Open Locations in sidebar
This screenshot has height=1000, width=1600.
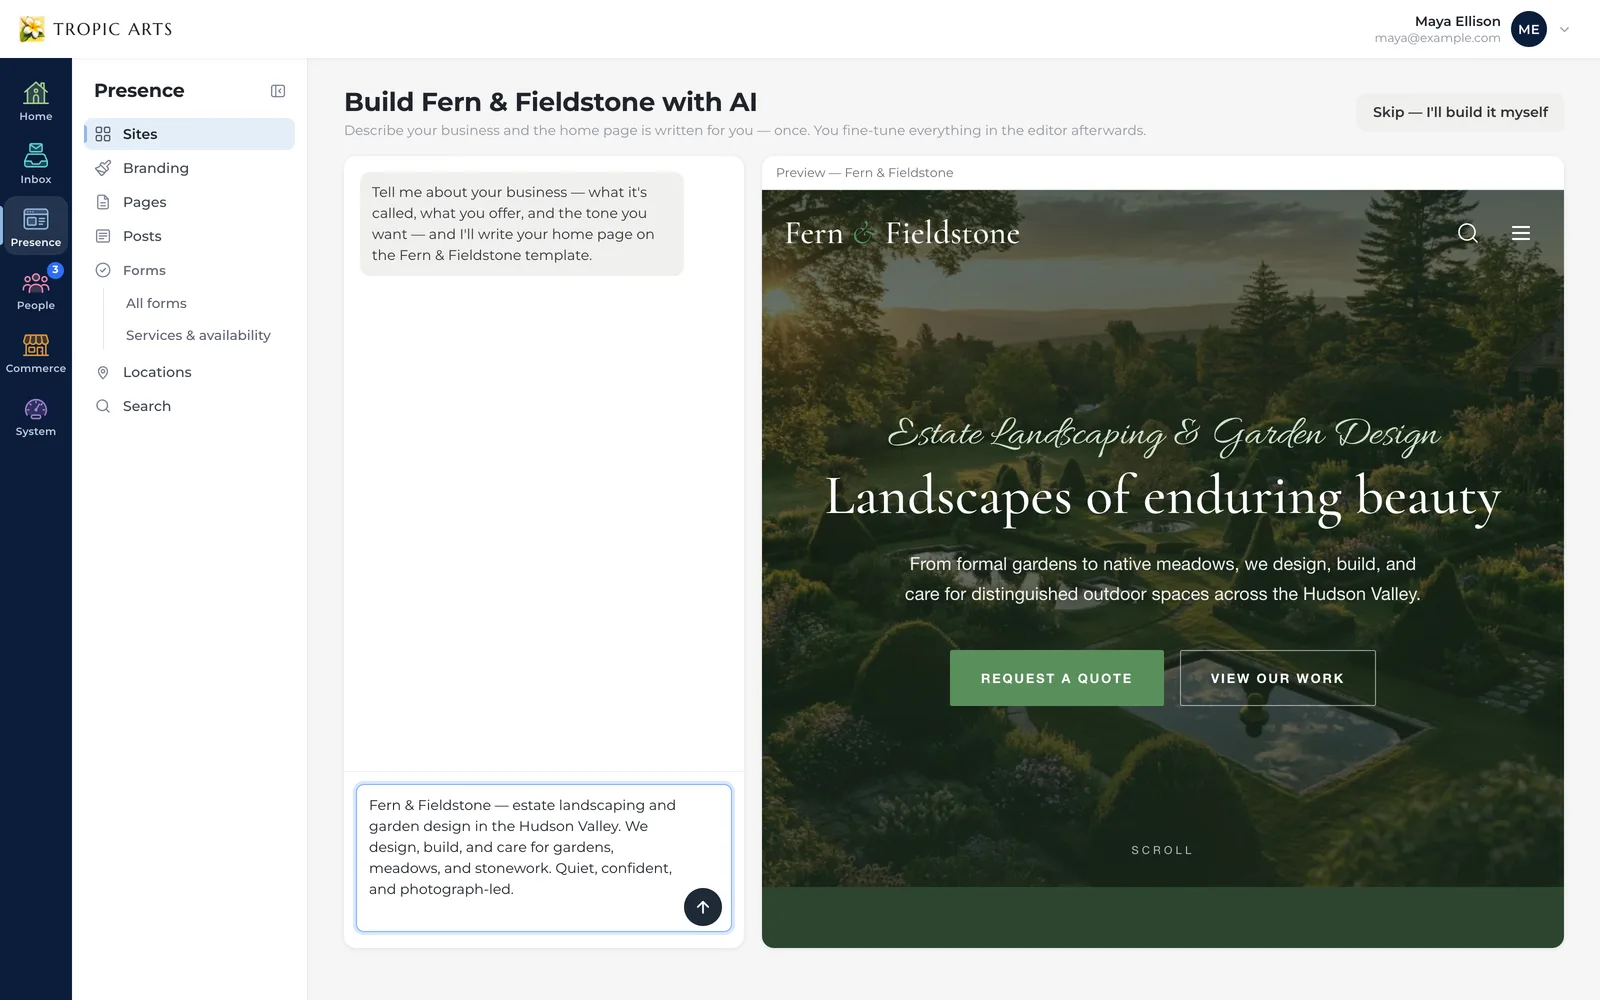[190, 372]
